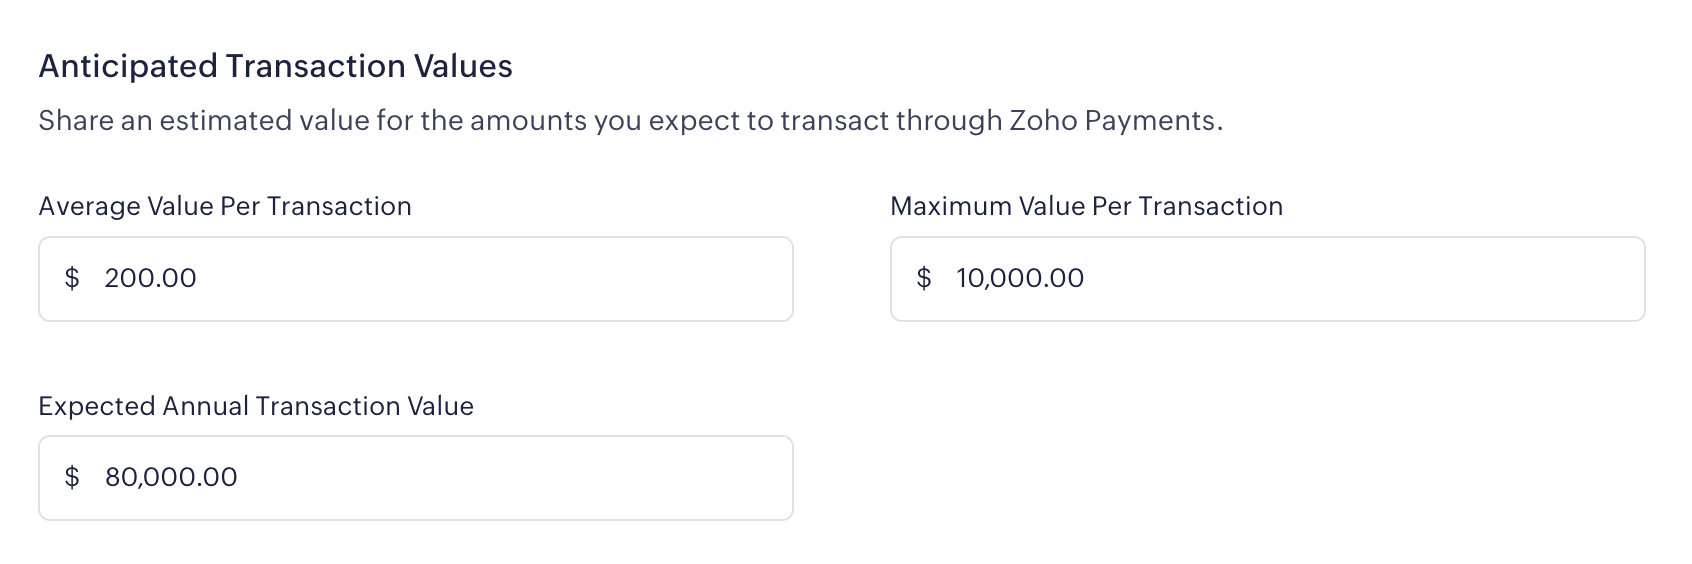Image resolution: width=1692 pixels, height=564 pixels.
Task: Click the Maximum Value Per Transaction label
Action: pos(1086,206)
